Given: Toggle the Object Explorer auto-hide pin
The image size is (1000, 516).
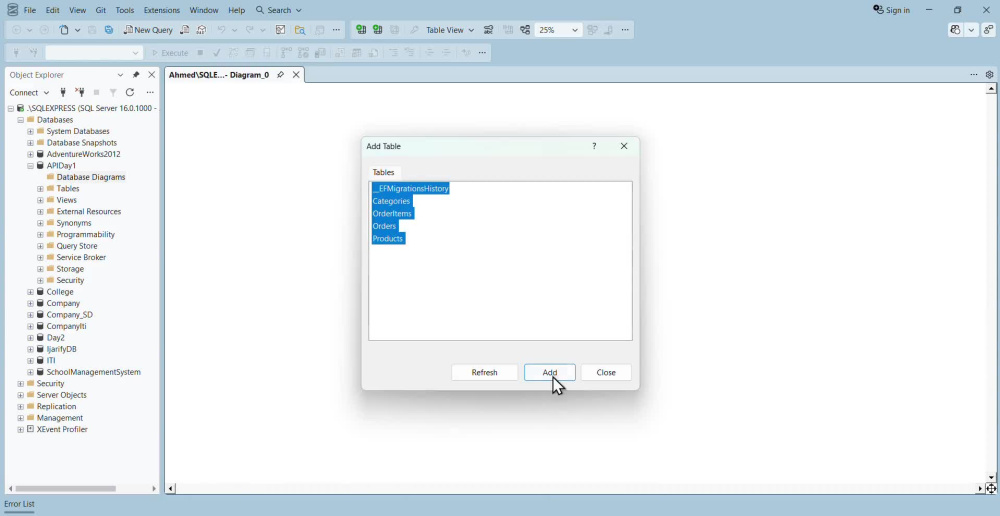Looking at the screenshot, I should 136,75.
